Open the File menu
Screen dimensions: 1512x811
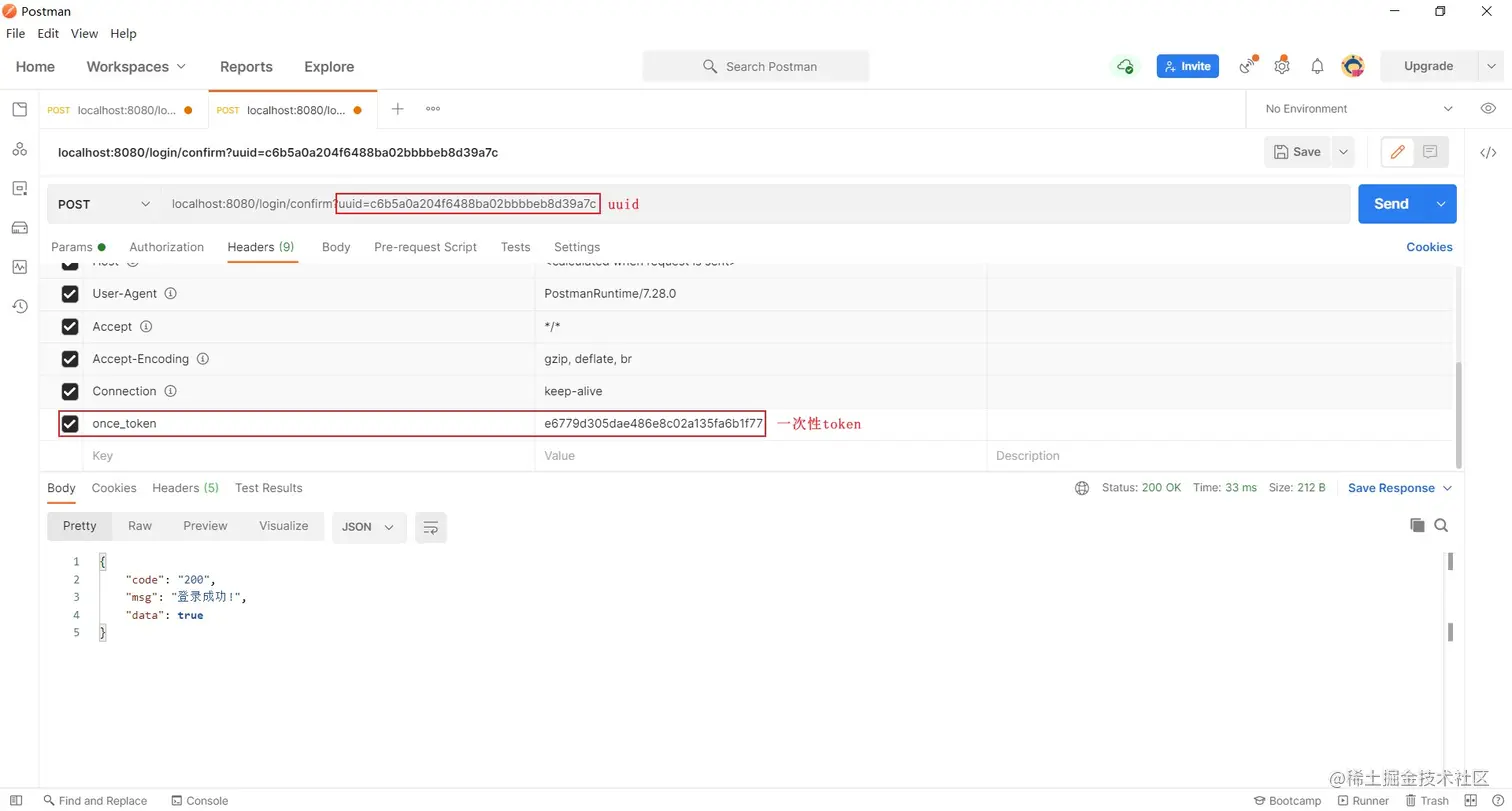15,33
